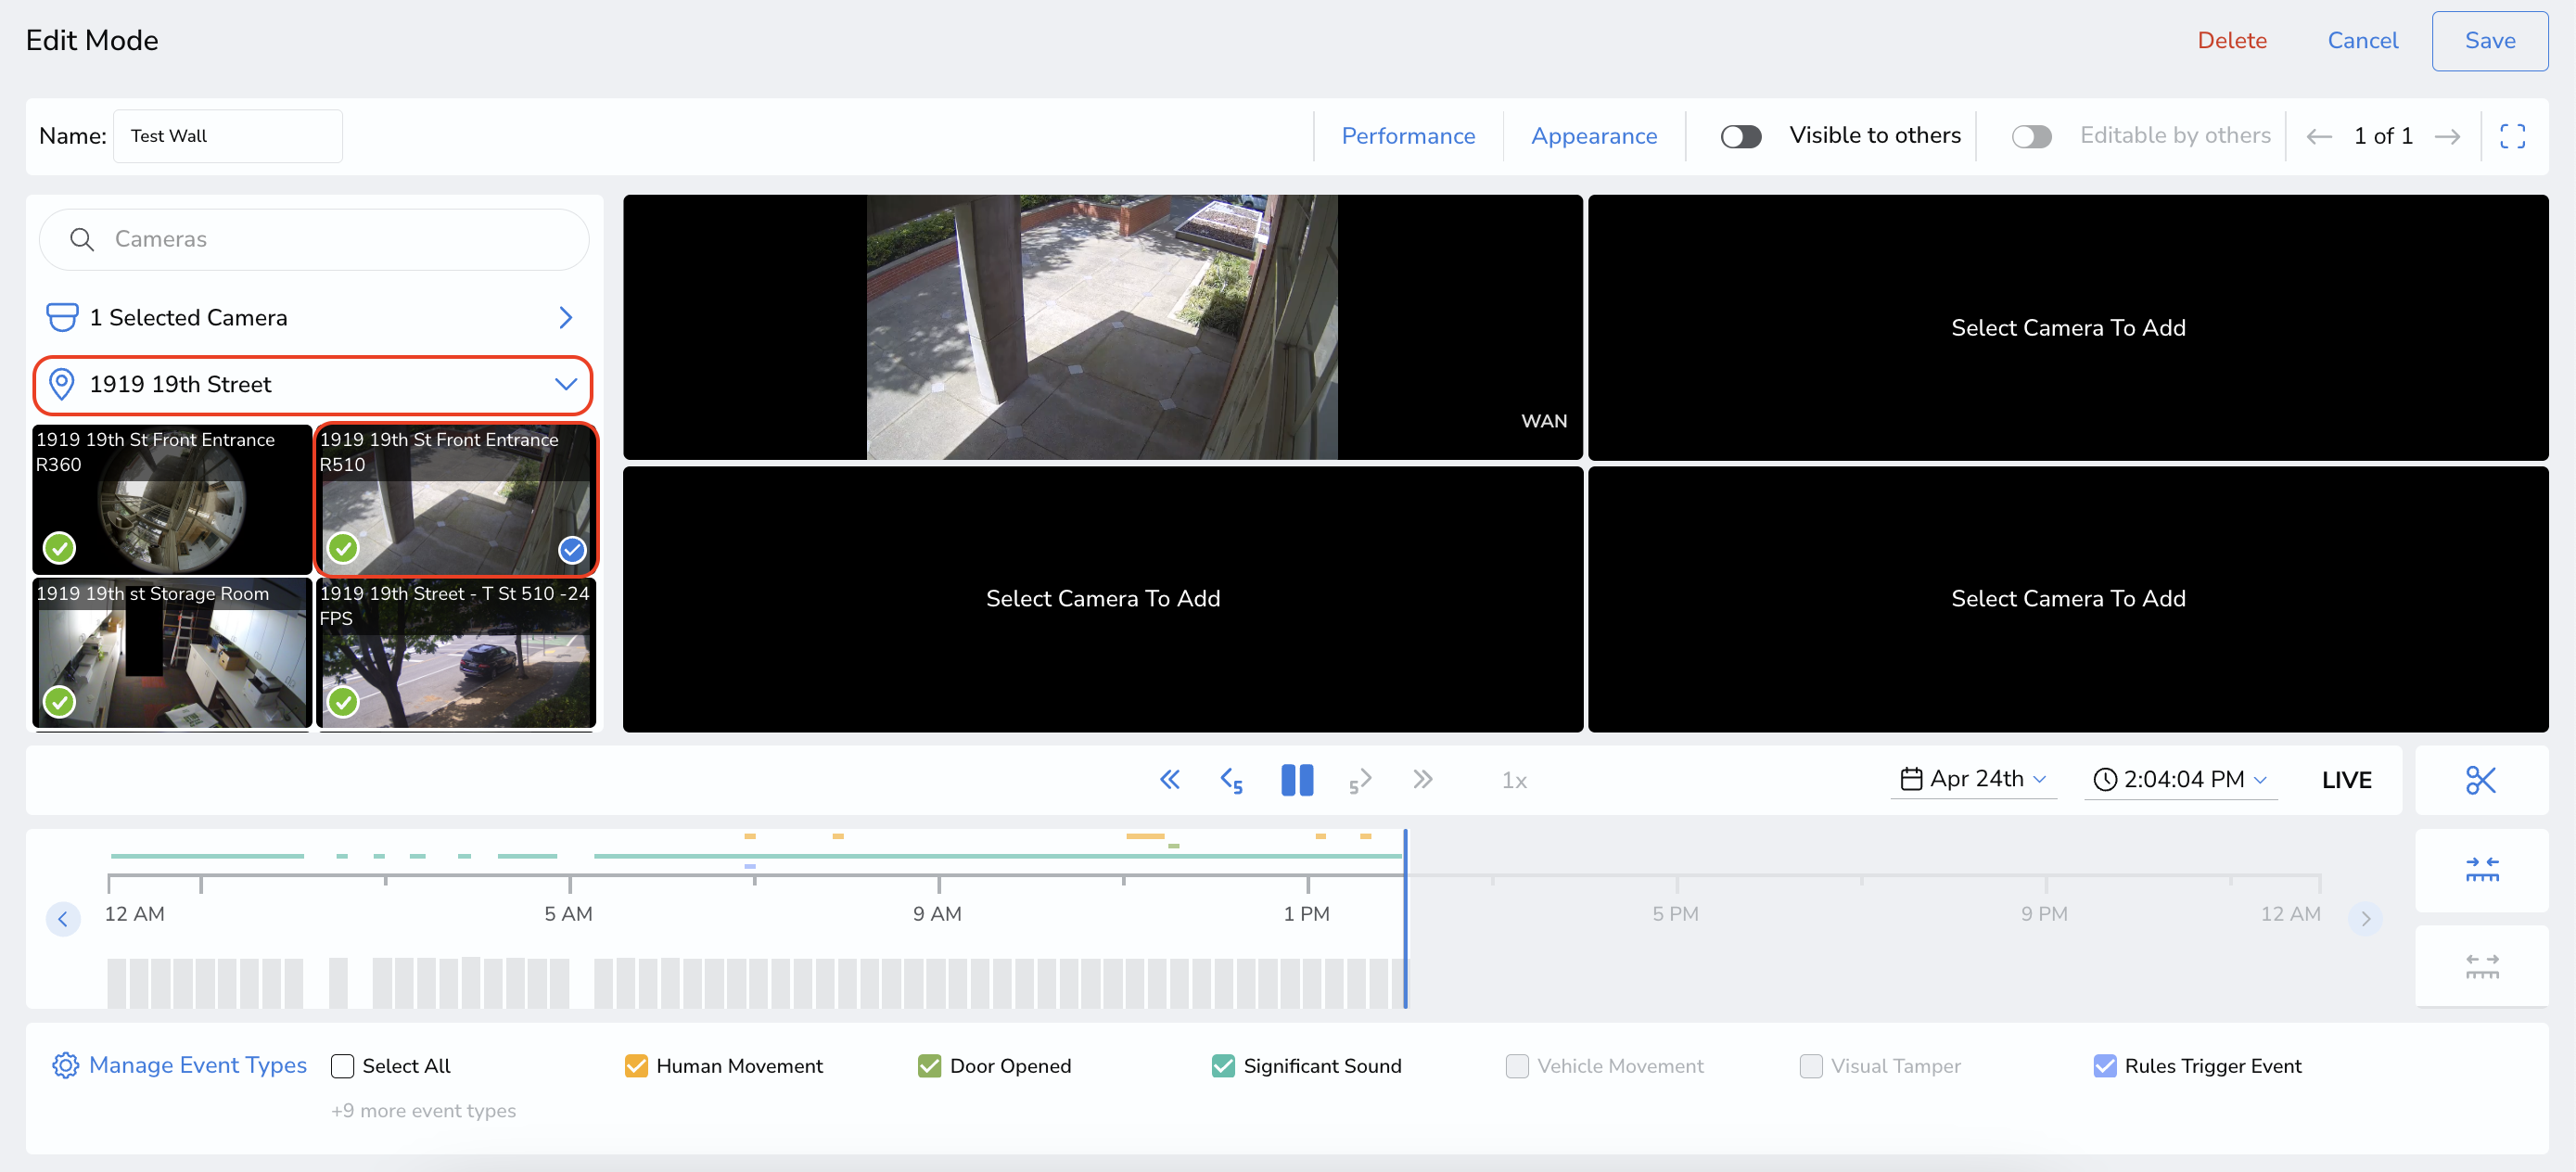Check Vehicle Movement event type
Viewport: 2576px width, 1172px height.
point(1517,1066)
